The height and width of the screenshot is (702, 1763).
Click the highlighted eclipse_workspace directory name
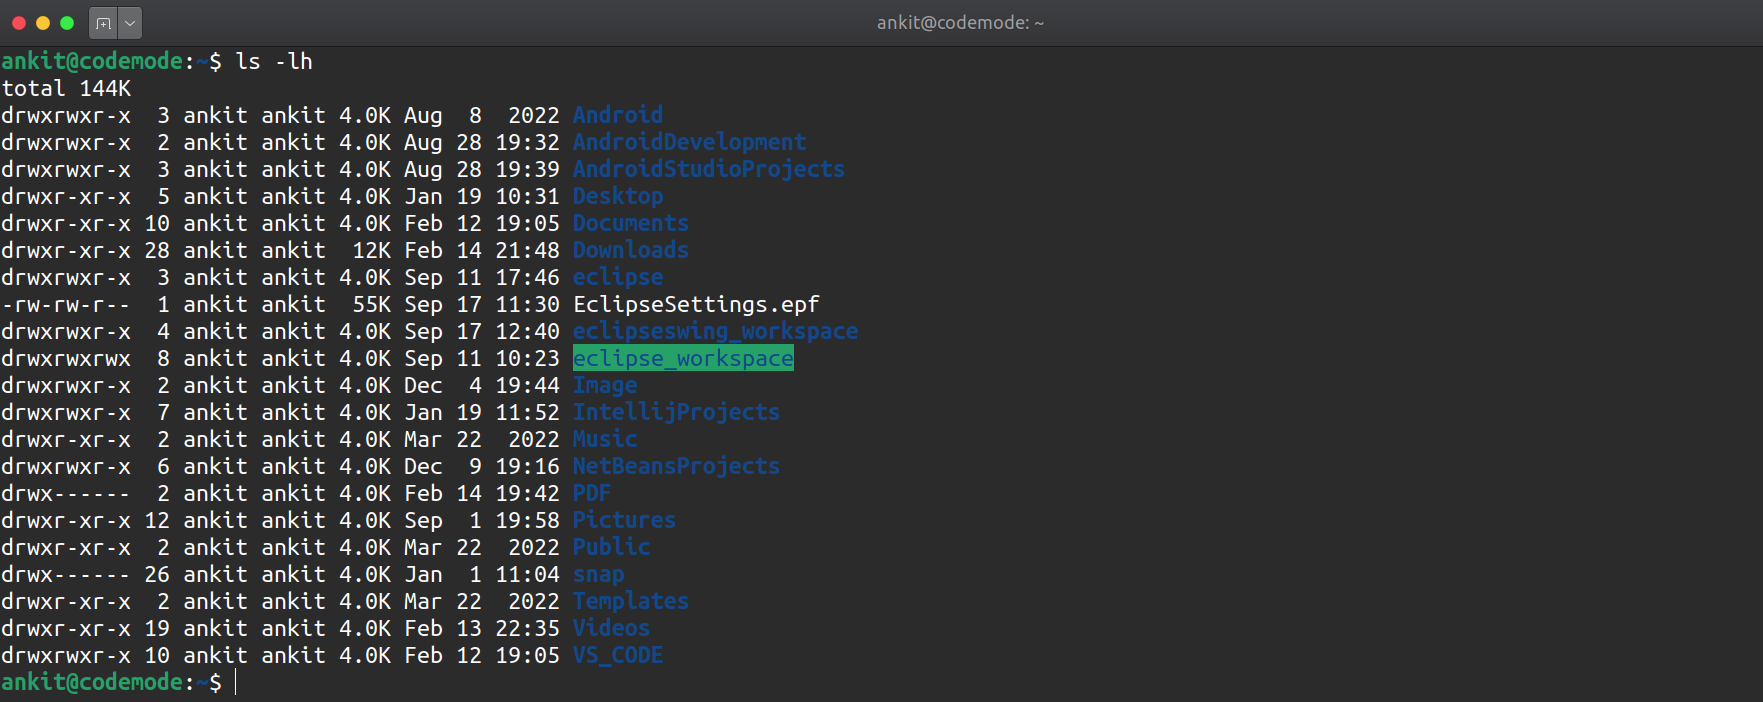click(683, 358)
